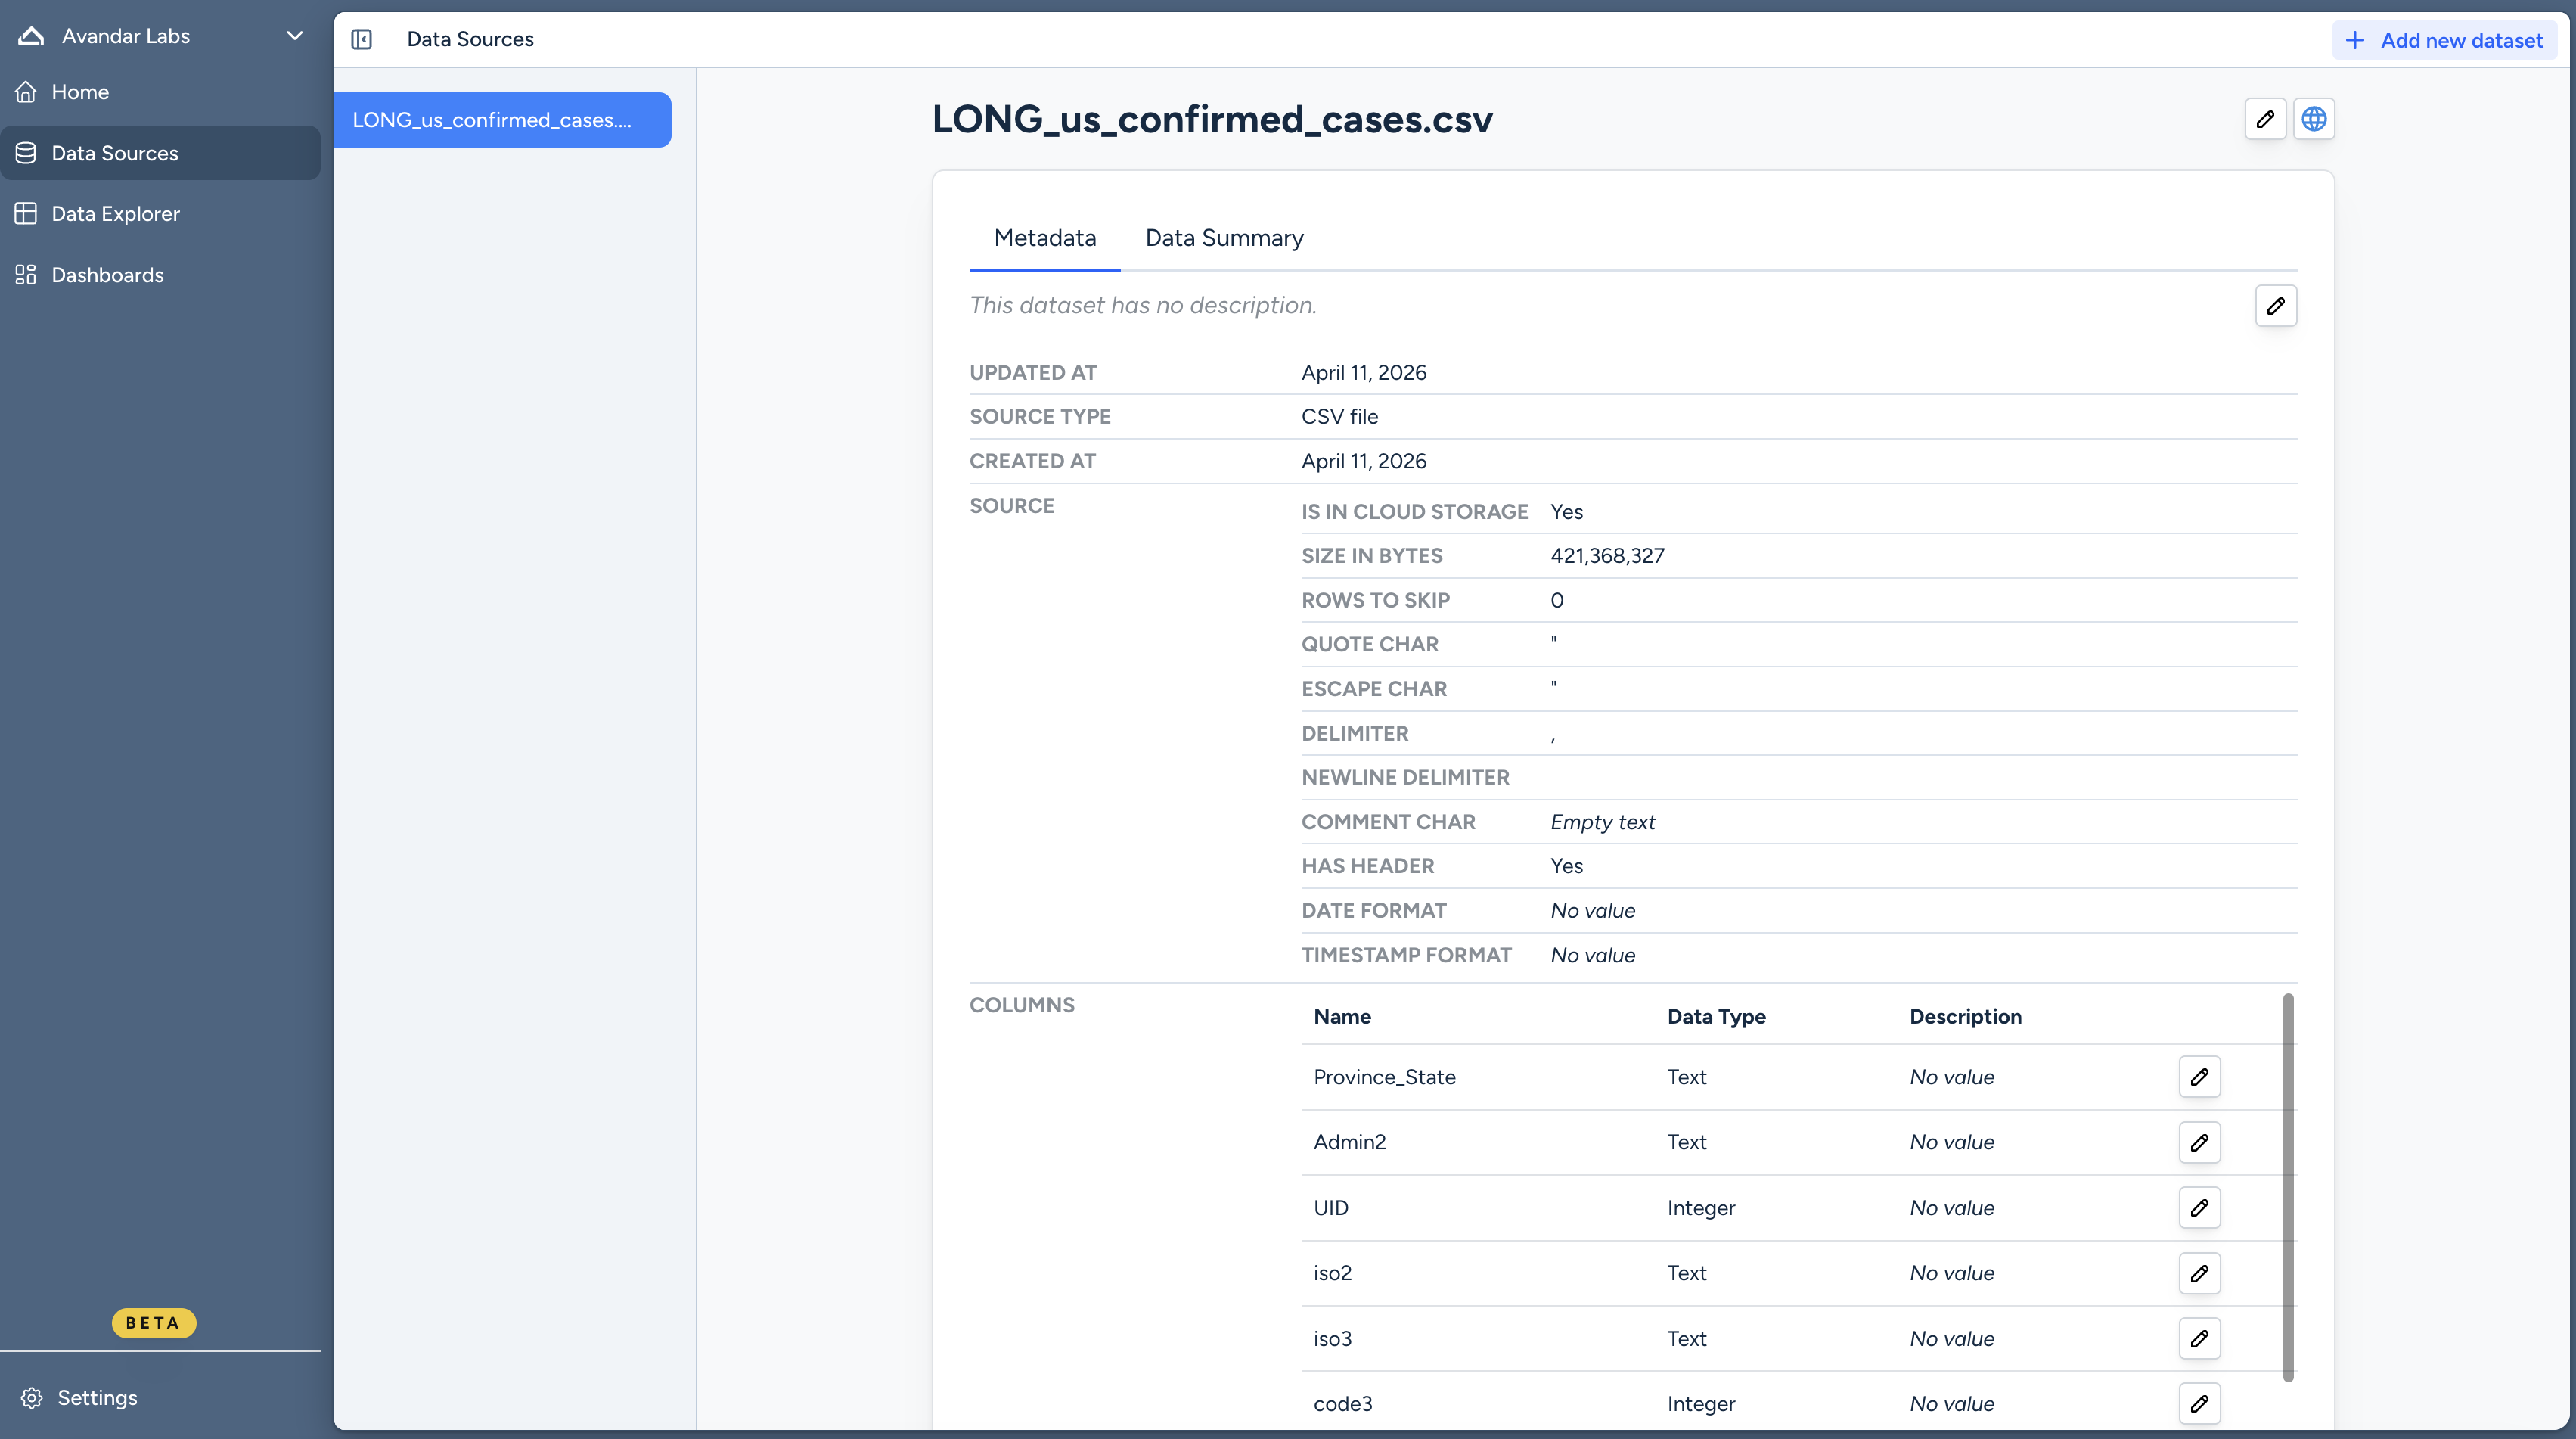Collapse the dataset list panel
This screenshot has height=1439, width=2576.
tap(361, 39)
